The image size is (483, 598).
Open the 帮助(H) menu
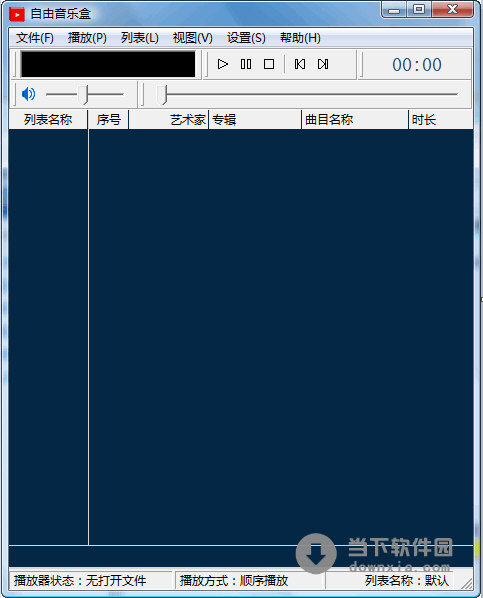pos(300,38)
